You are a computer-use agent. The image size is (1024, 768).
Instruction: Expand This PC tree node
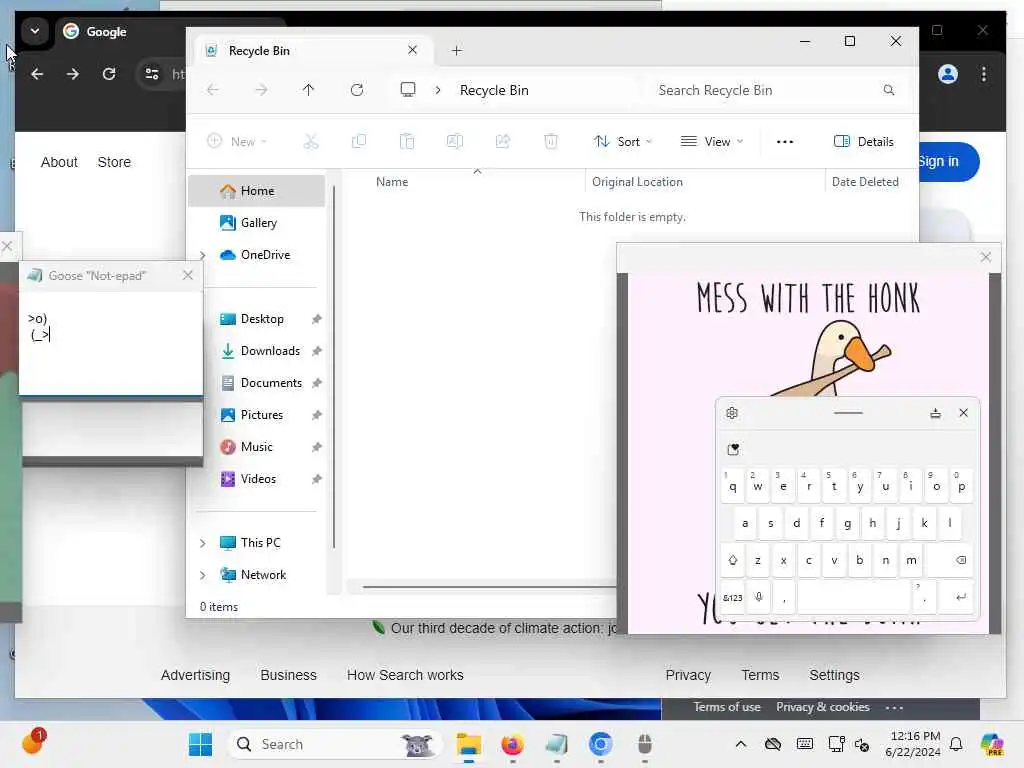click(202, 543)
